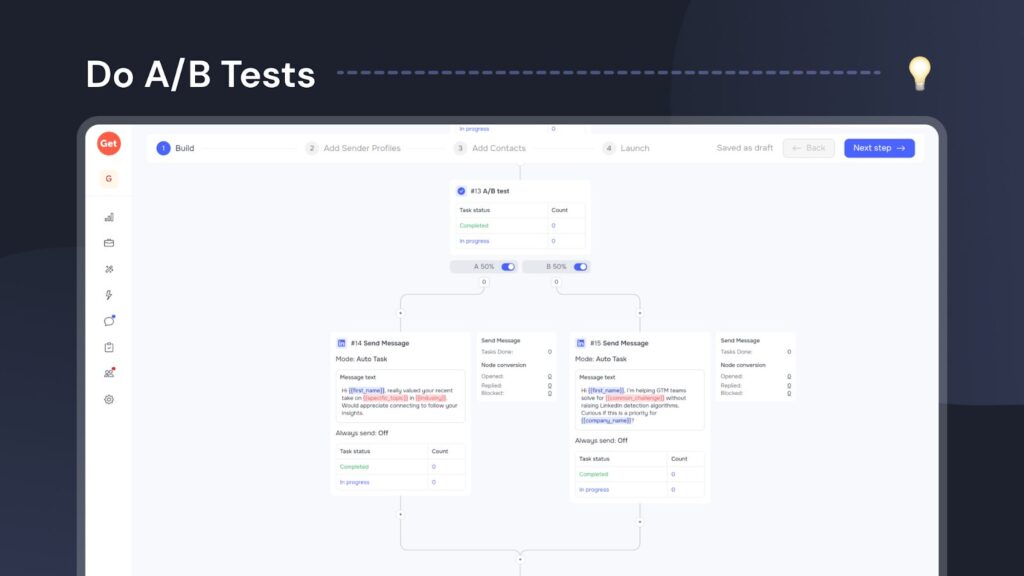Click the Next step button

pos(878,147)
